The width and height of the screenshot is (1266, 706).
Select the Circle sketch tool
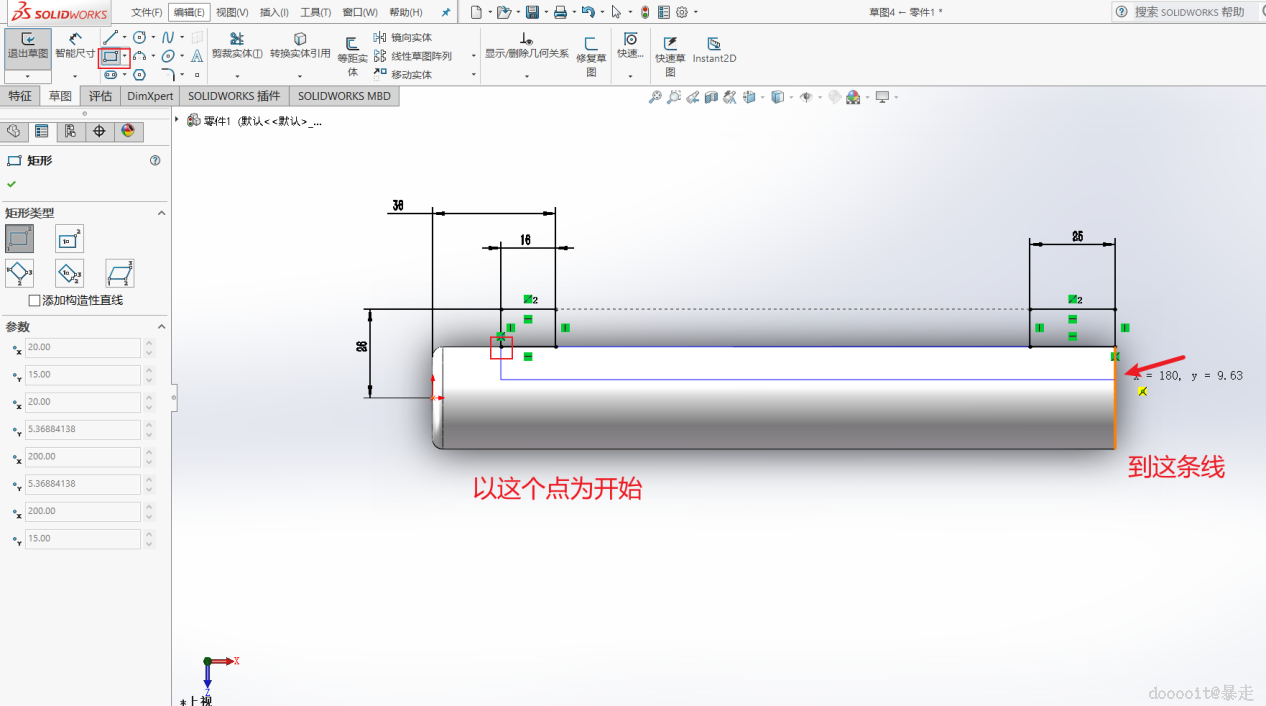click(139, 38)
